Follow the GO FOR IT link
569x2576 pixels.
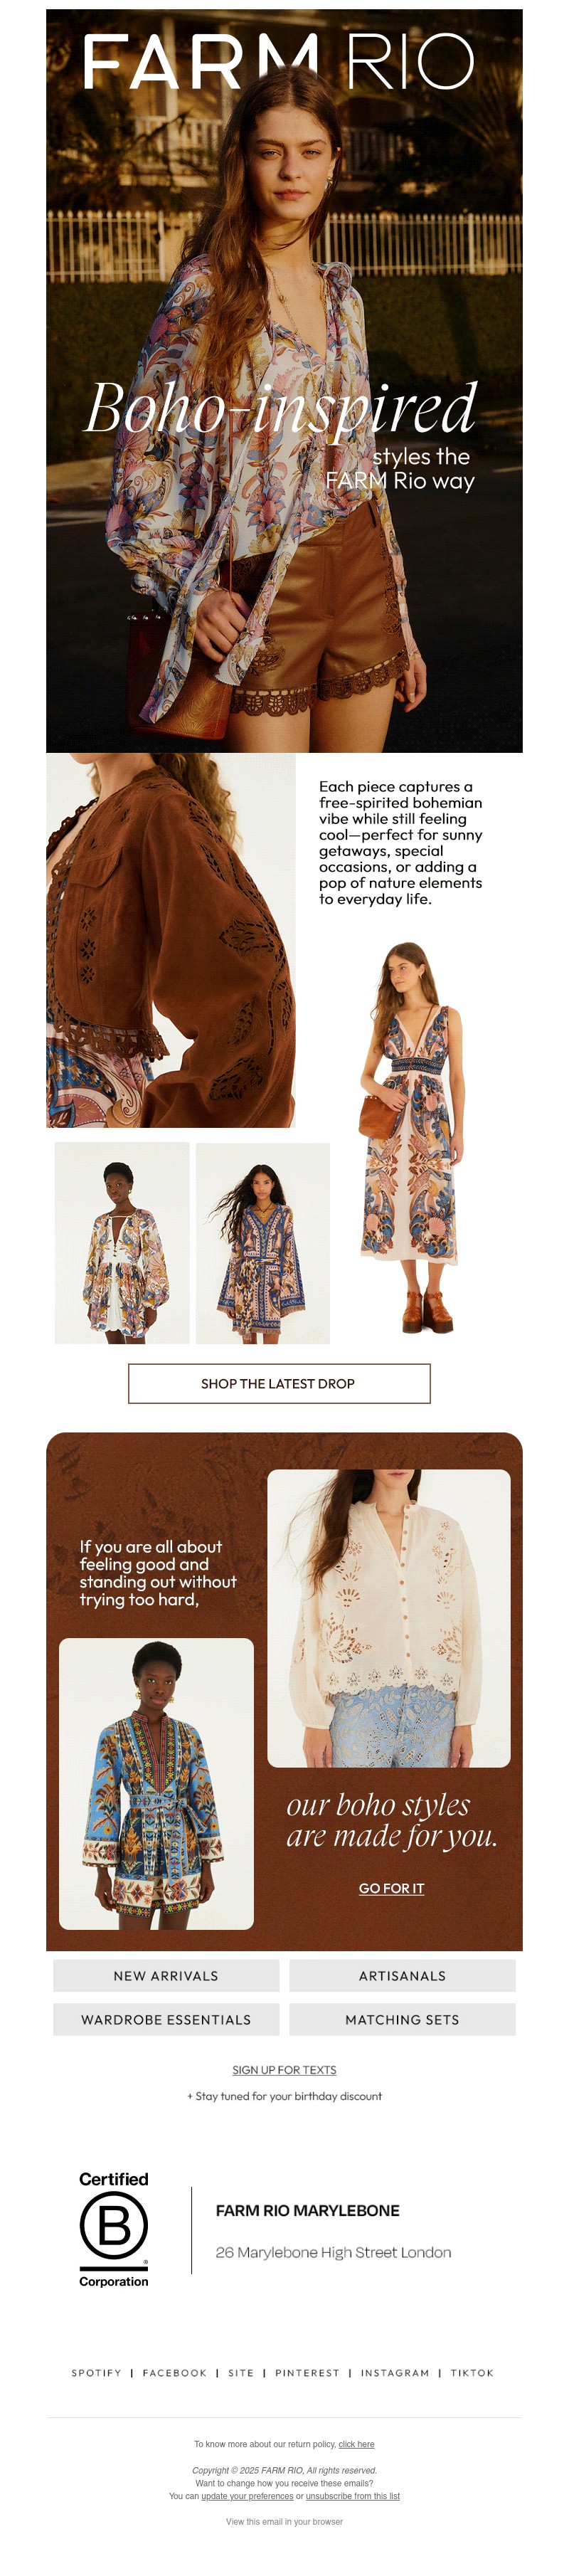[391, 1888]
